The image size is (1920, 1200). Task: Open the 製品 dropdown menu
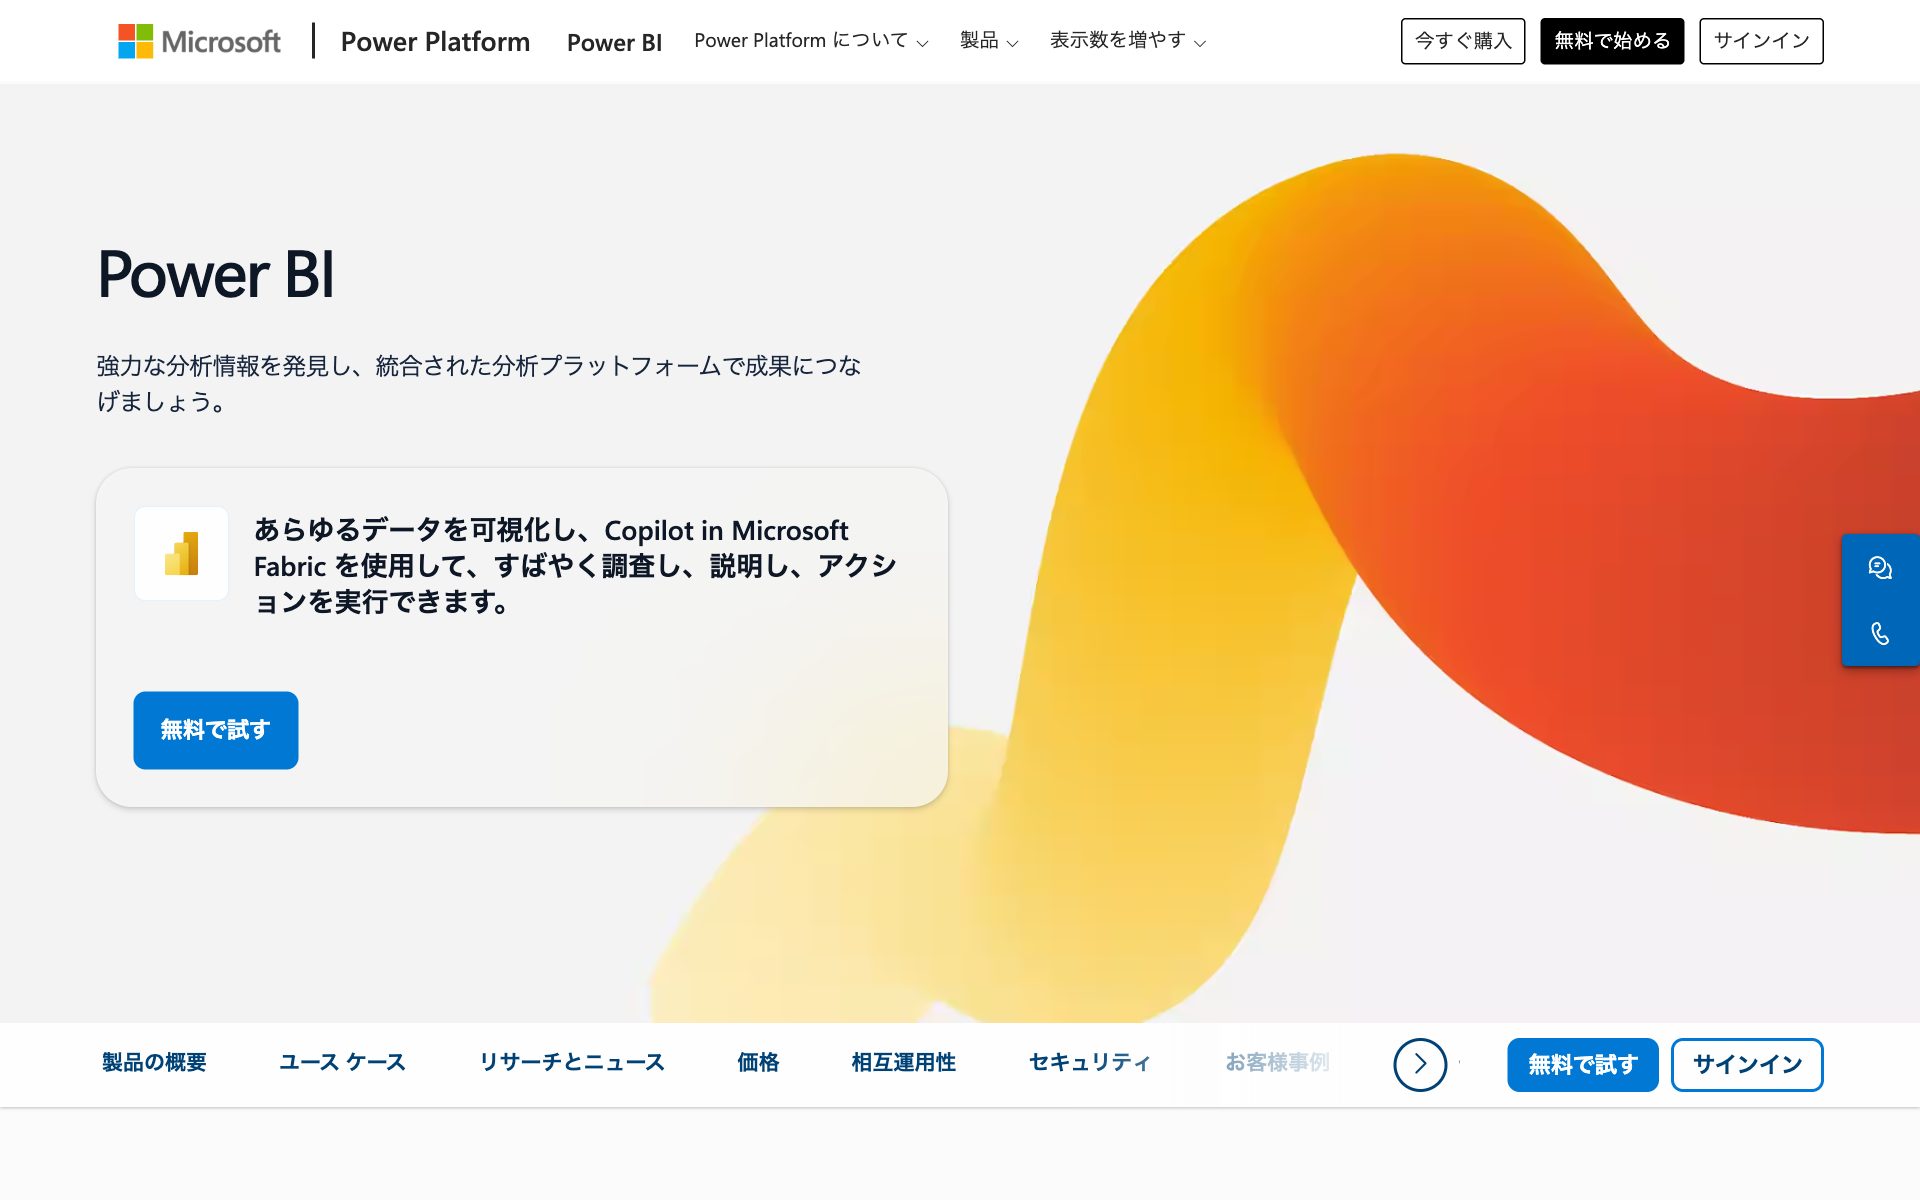click(x=989, y=41)
